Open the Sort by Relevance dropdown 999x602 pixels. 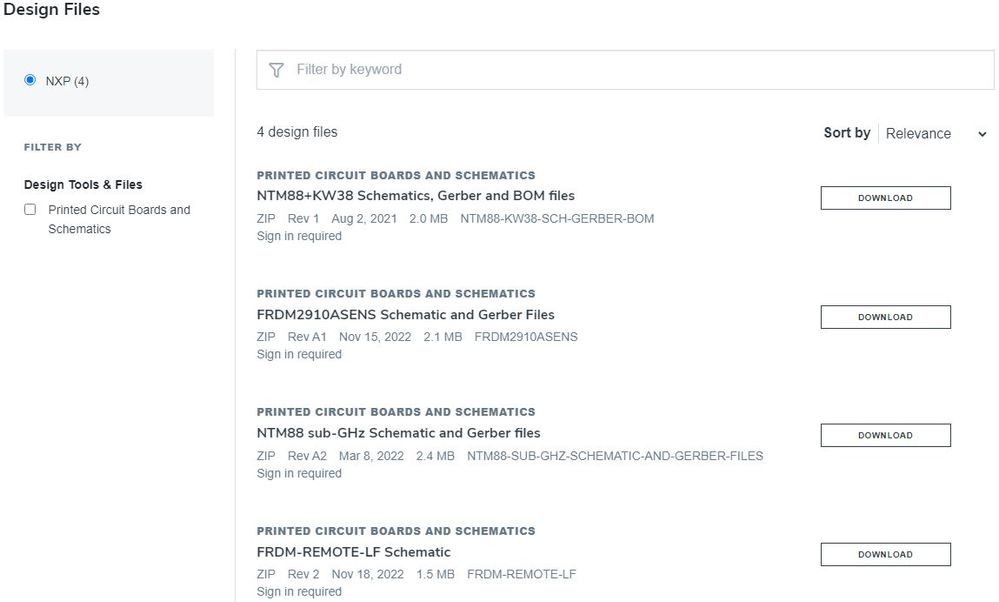[918, 134]
